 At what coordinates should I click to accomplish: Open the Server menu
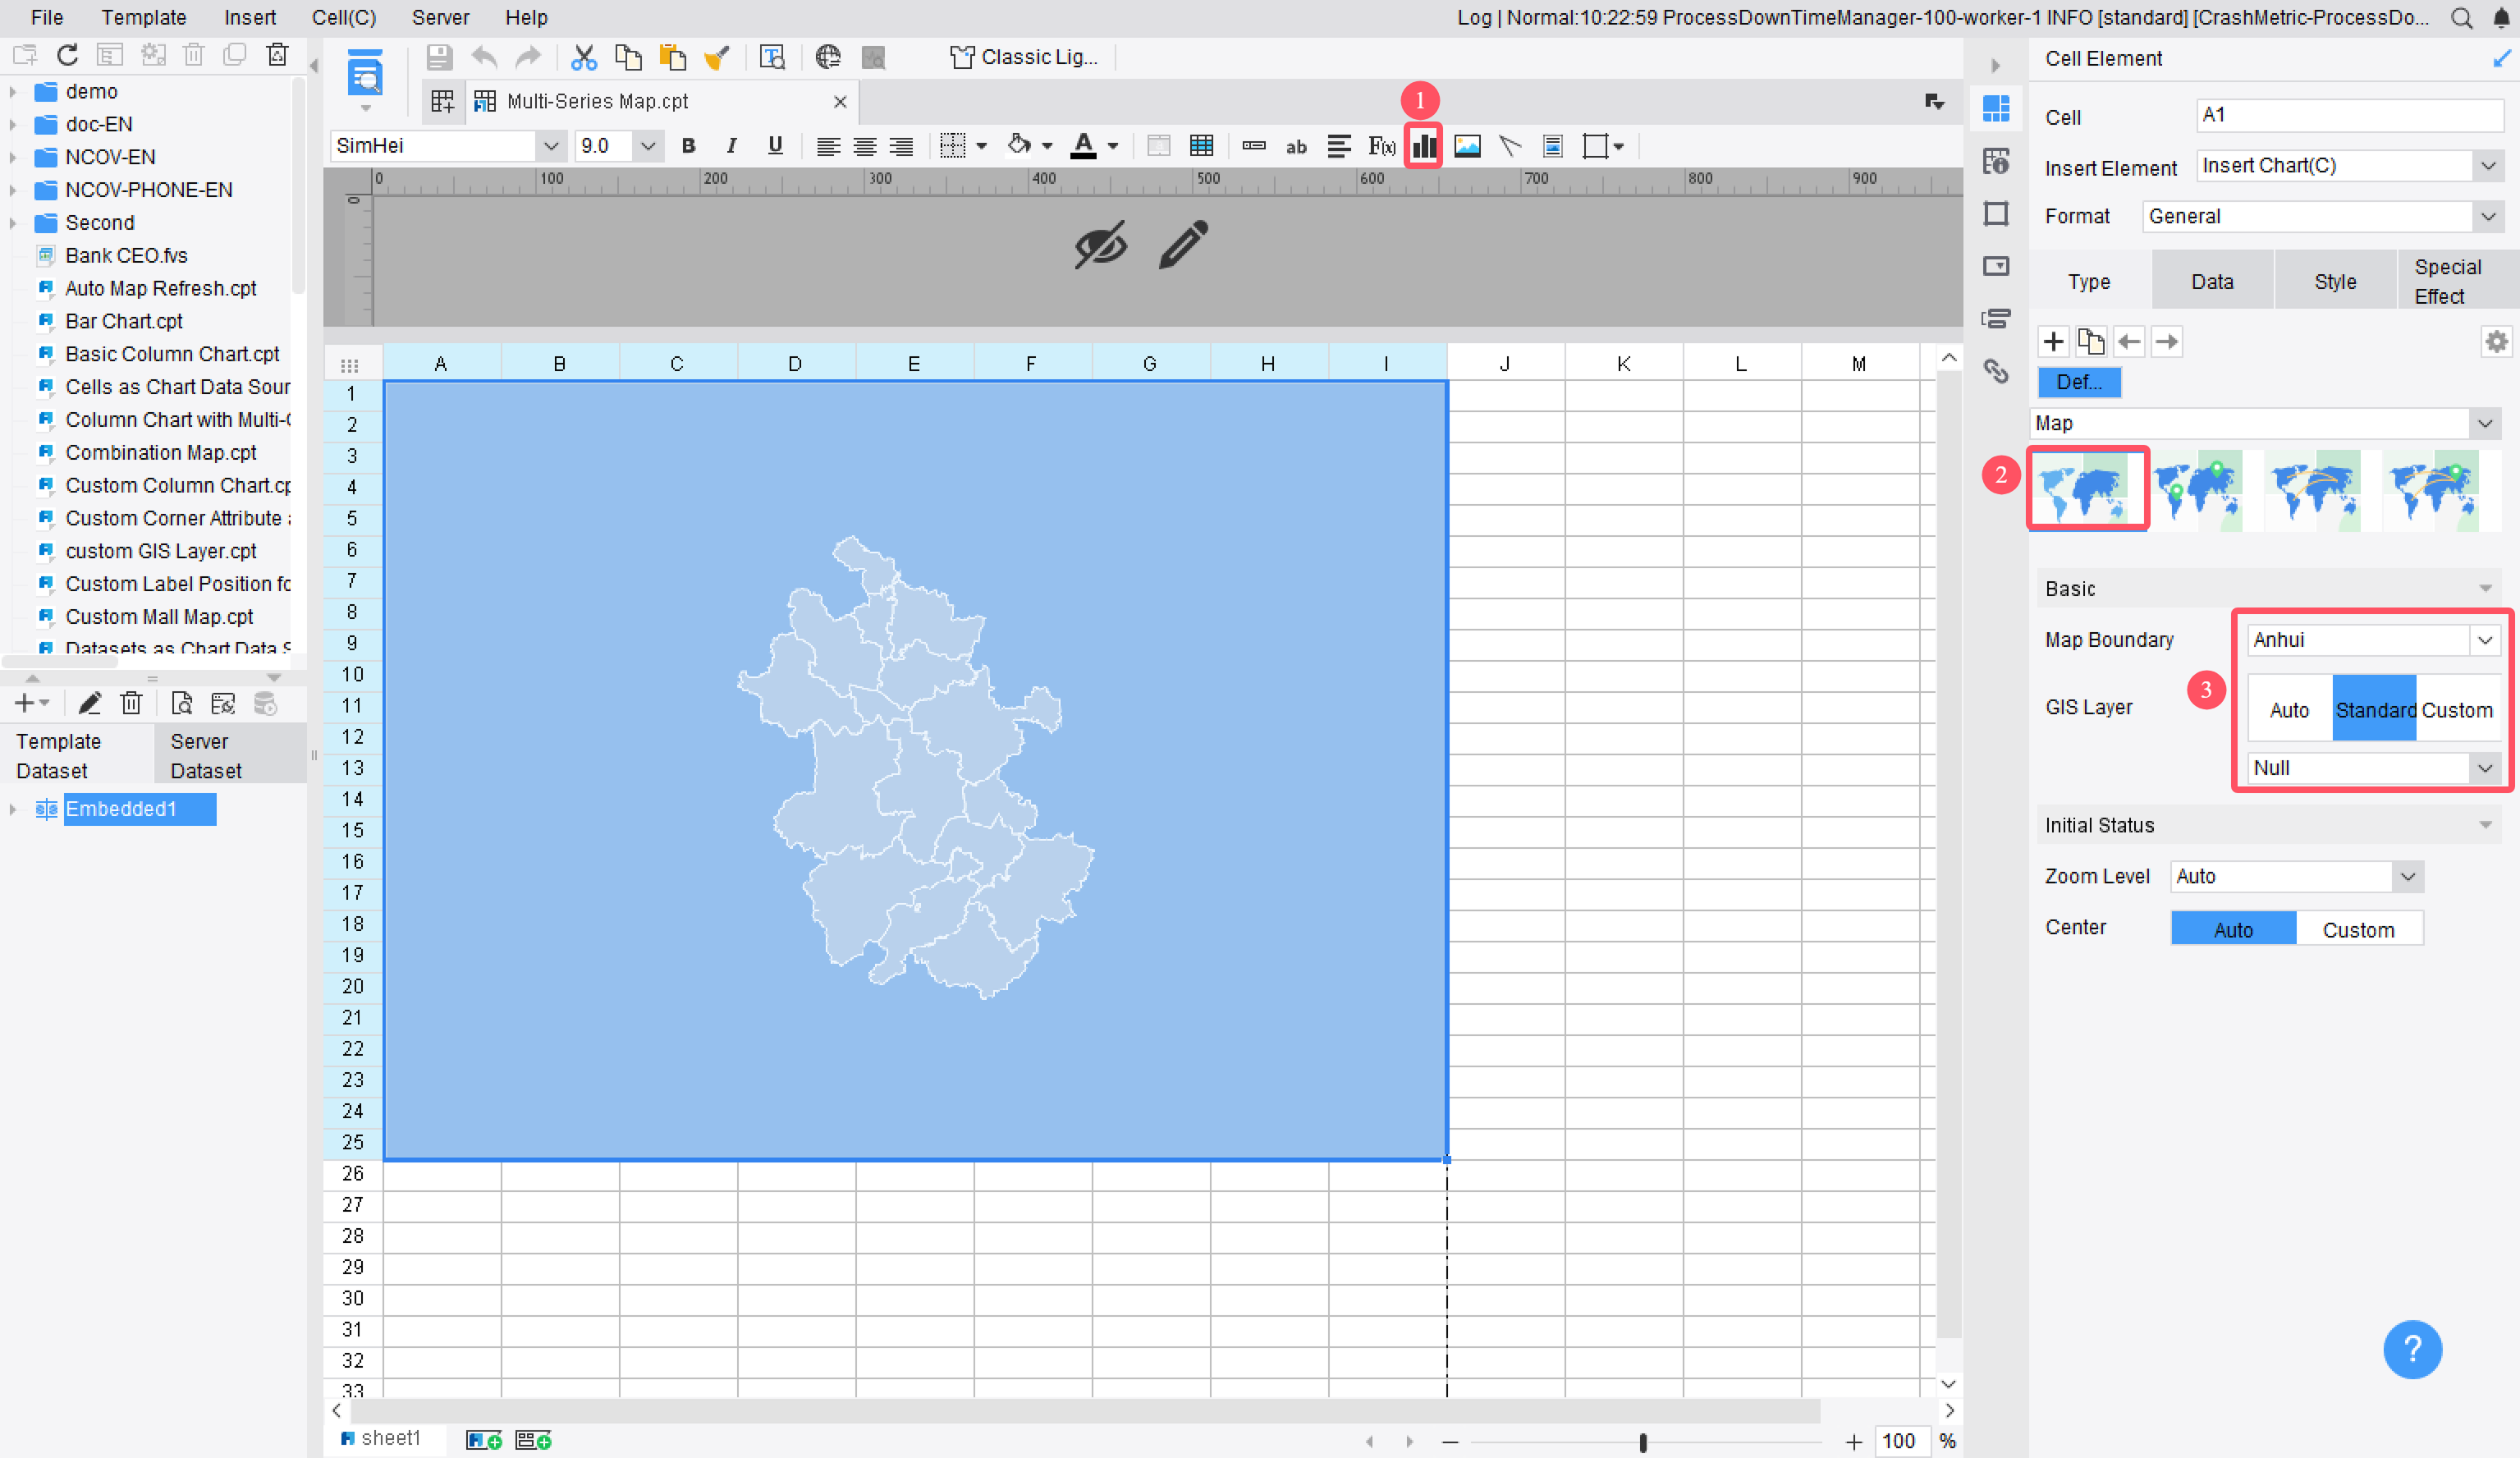coord(439,17)
